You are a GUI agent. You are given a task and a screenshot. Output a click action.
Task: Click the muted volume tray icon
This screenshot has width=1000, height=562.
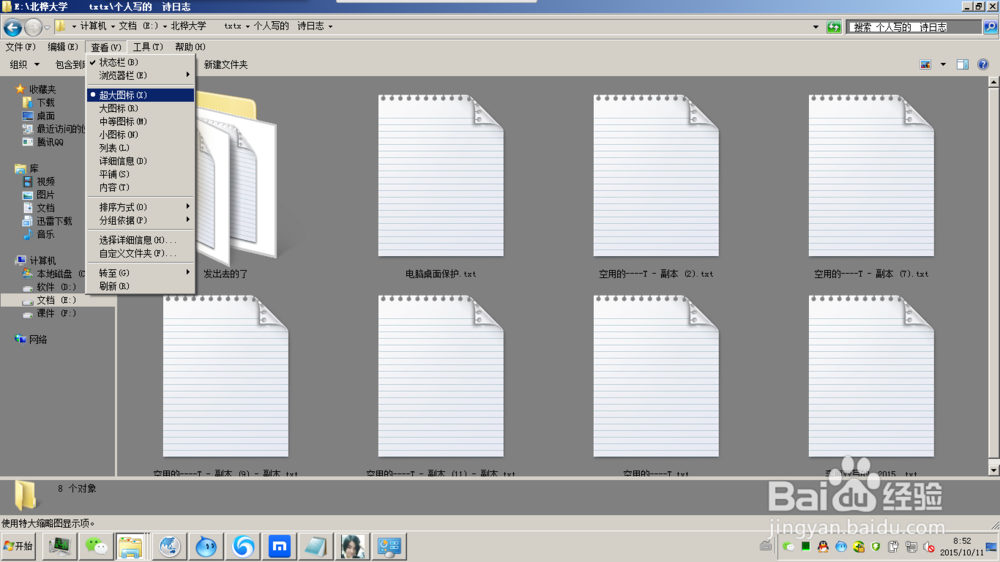coord(929,547)
